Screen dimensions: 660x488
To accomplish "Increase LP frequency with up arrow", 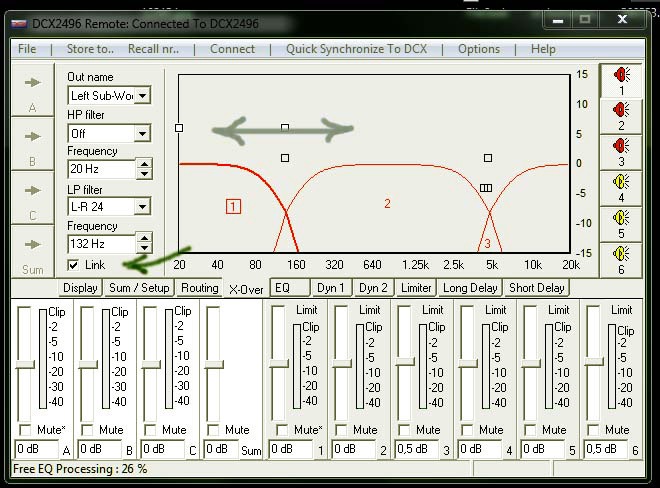I will [144, 238].
